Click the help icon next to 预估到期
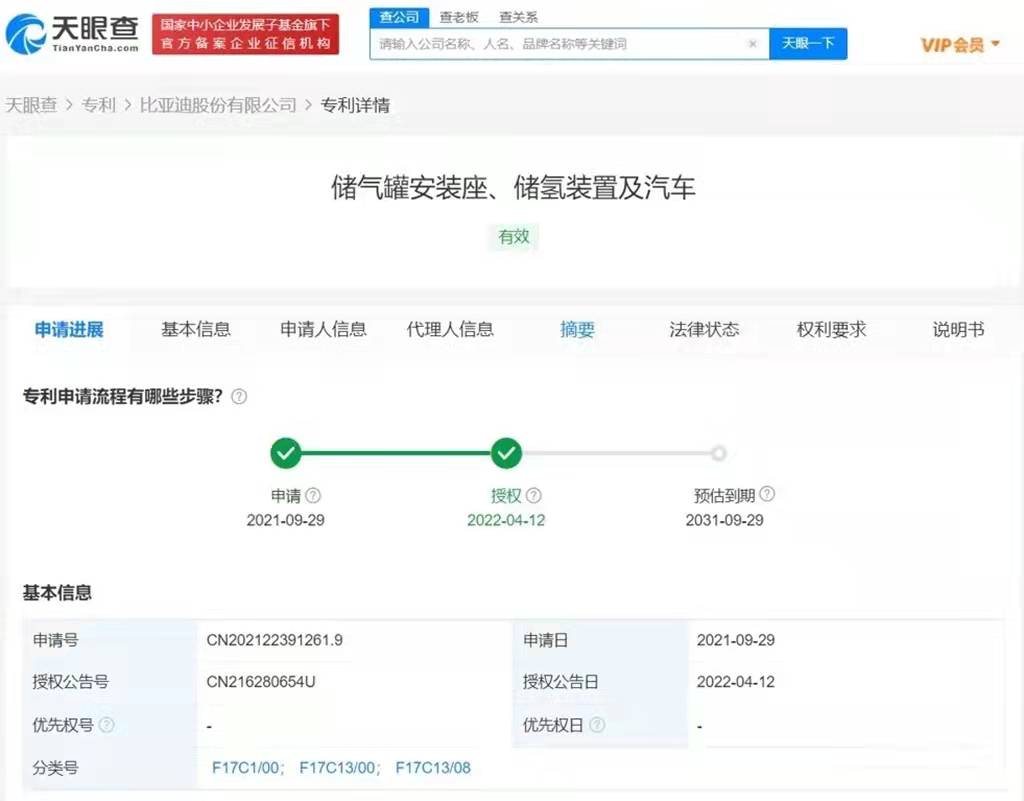Image resolution: width=1024 pixels, height=801 pixels. [767, 494]
